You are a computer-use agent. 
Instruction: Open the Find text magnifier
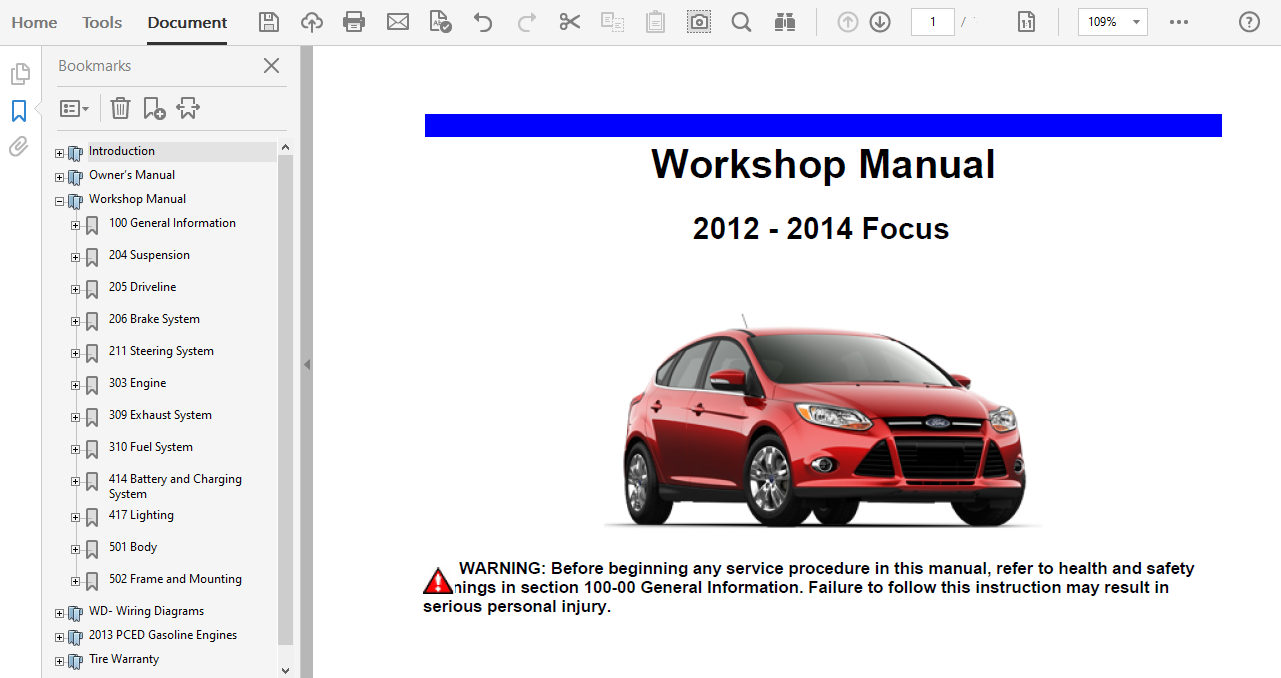[x=741, y=22]
